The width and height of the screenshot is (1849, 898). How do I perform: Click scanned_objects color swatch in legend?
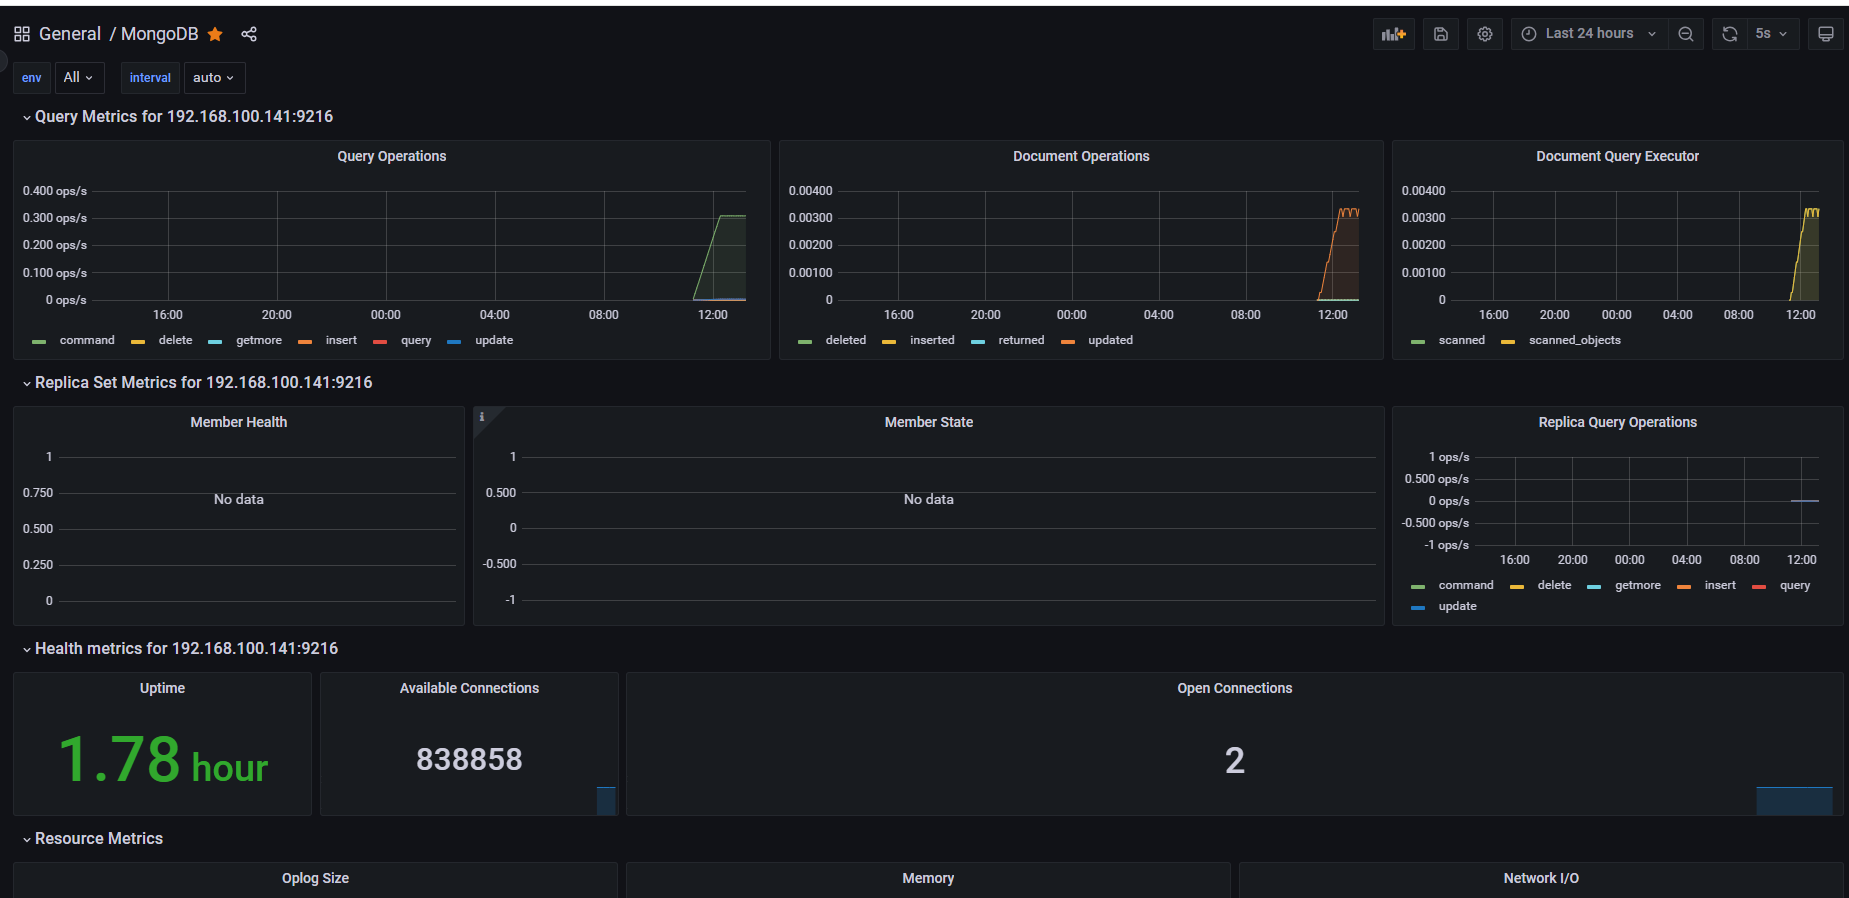[x=1508, y=342]
